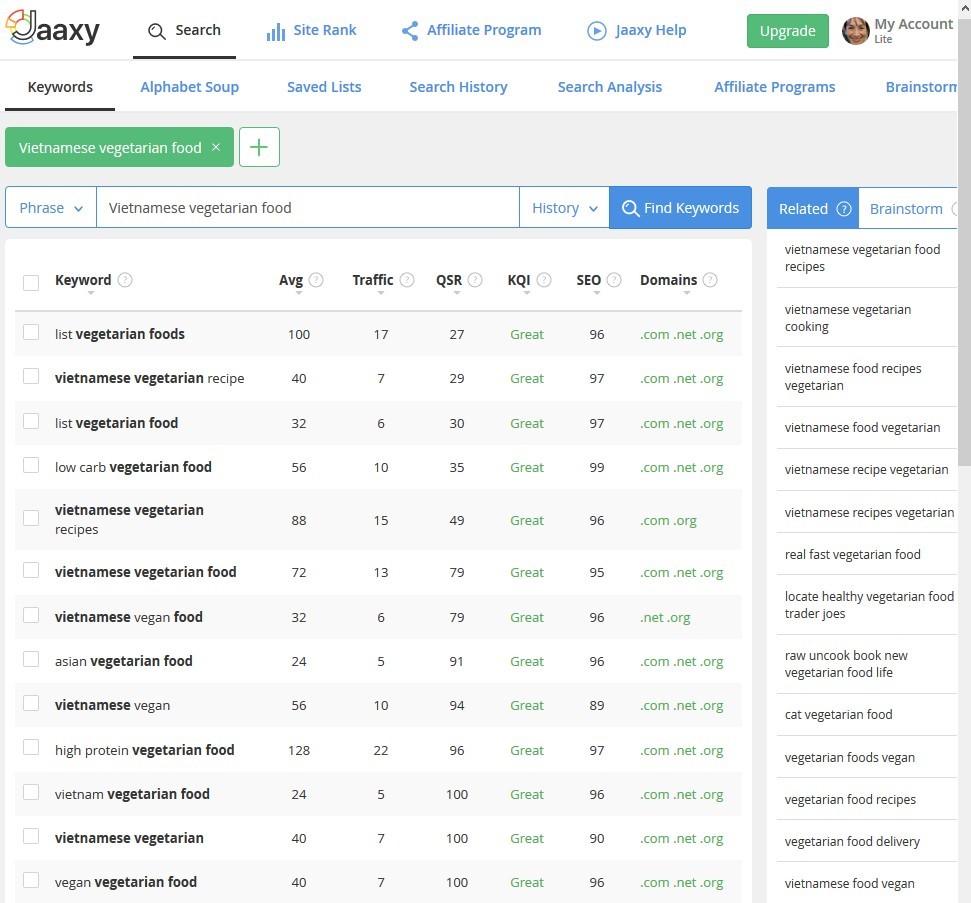
Task: Check the 'list vegetarian foods' row
Action: [x=31, y=332]
